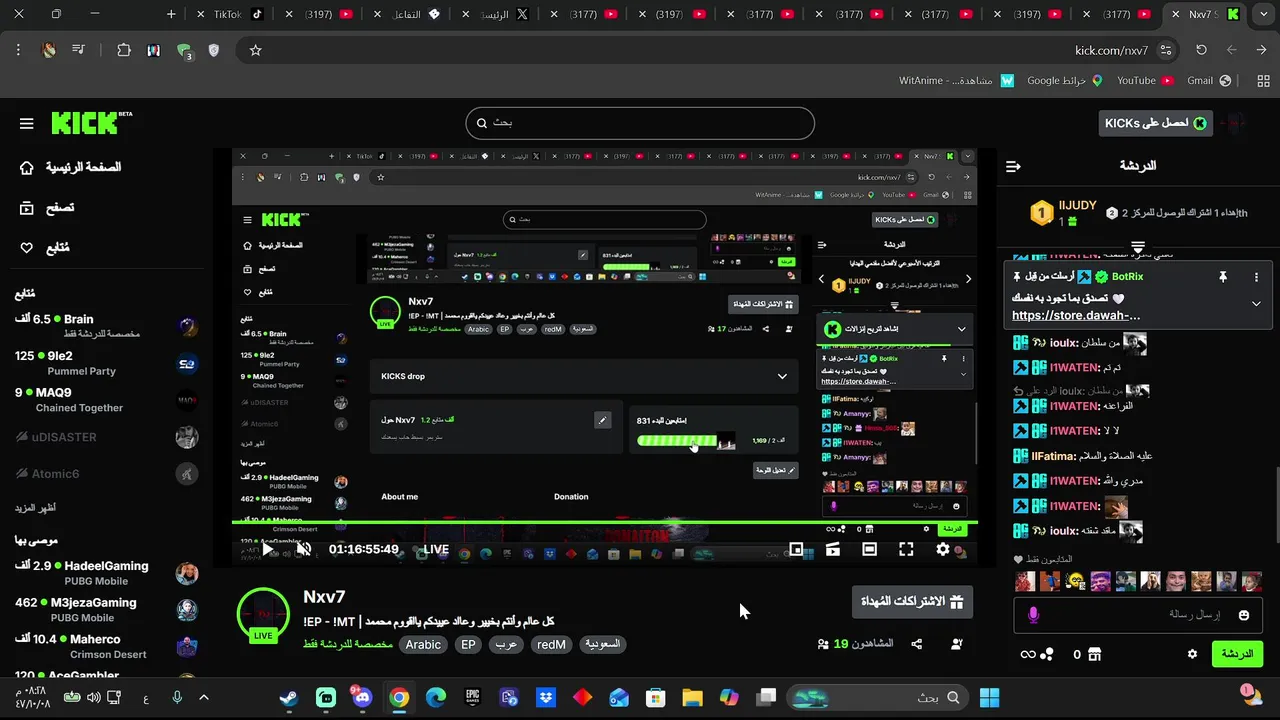1280x720 pixels.
Task: Open the Following heart icon in sidebar
Action: click(x=27, y=248)
